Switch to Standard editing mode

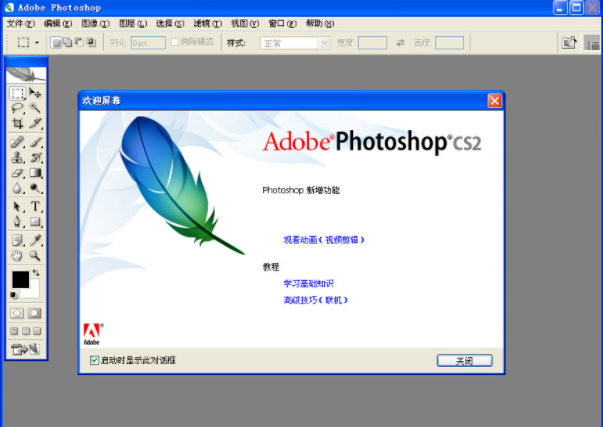pyautogui.click(x=17, y=313)
